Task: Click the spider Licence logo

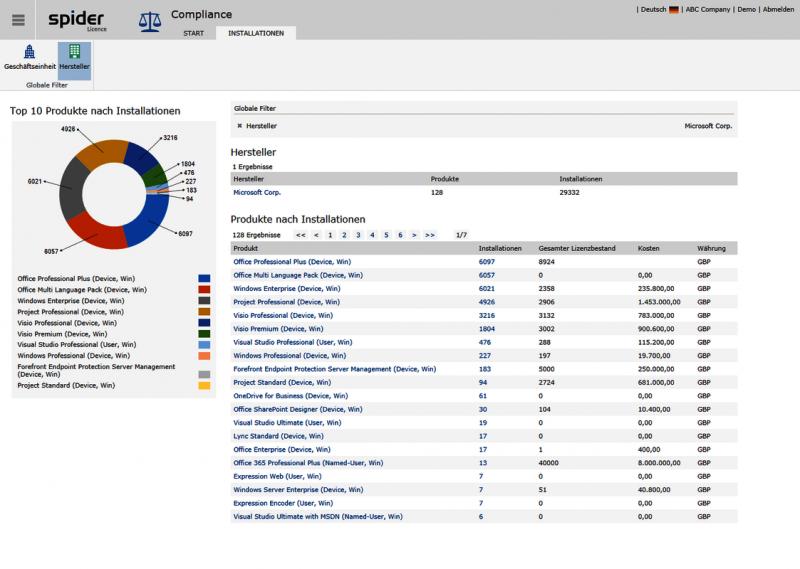Action: coord(77,21)
